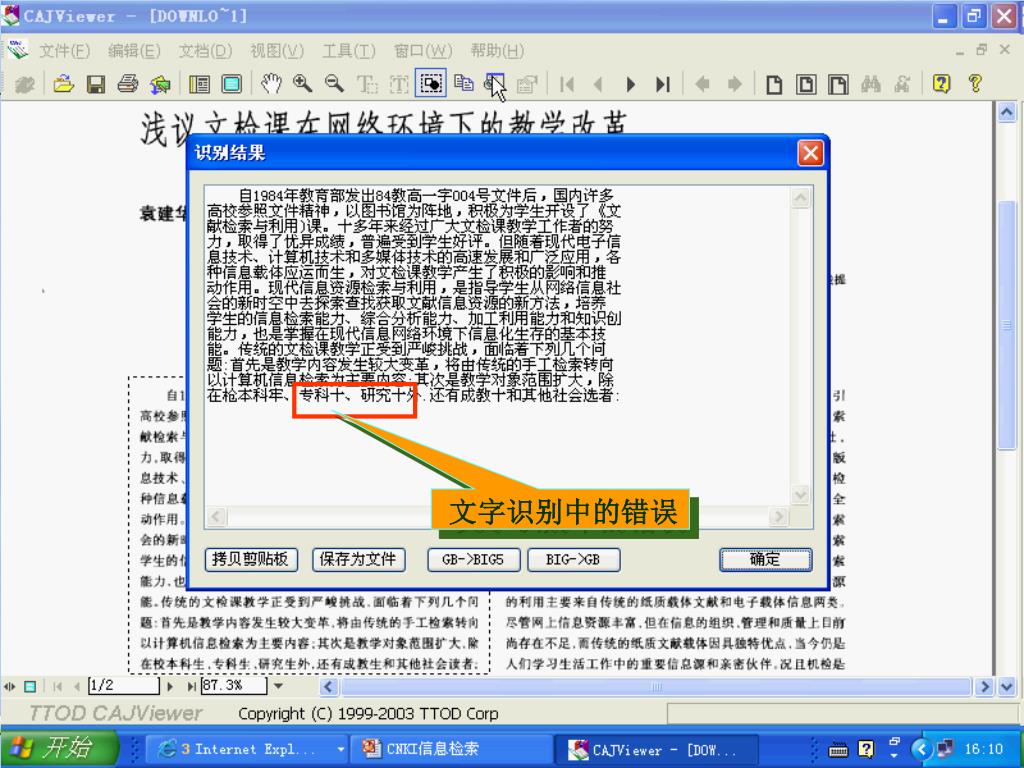Toggle the outline pane layout icon
The width and height of the screenshot is (1024, 768).
(x=199, y=84)
